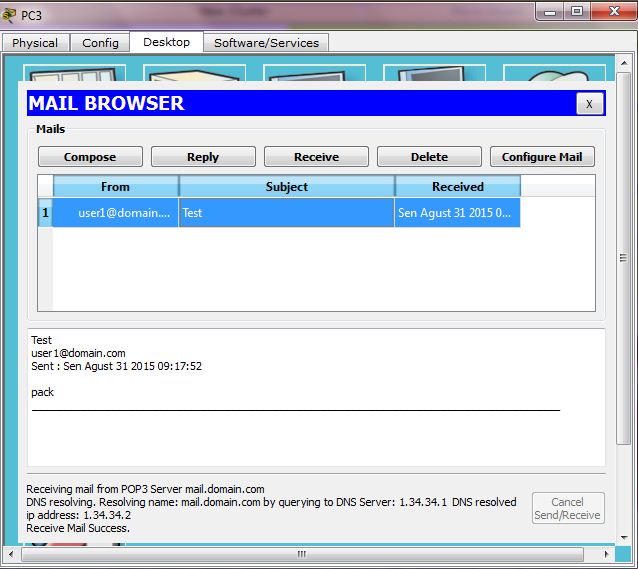Click the 'Receive Mail Success.' status text
Image resolution: width=638 pixels, height=569 pixels.
pos(78,528)
